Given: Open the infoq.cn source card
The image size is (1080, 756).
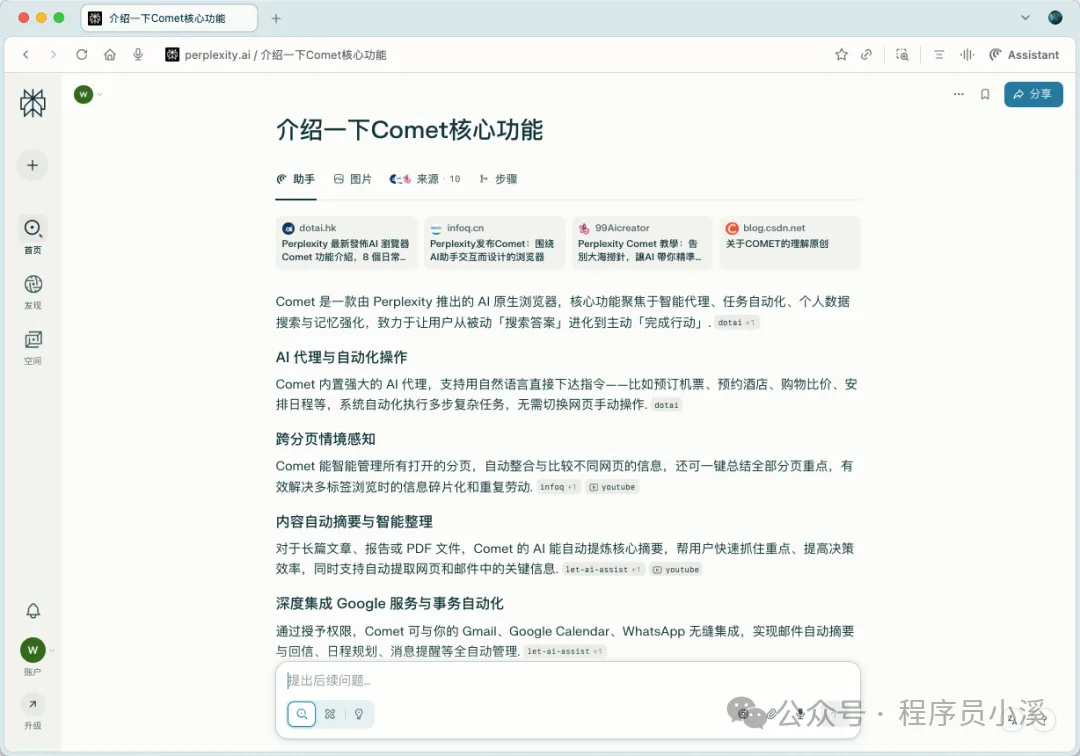Looking at the screenshot, I should coord(495,242).
